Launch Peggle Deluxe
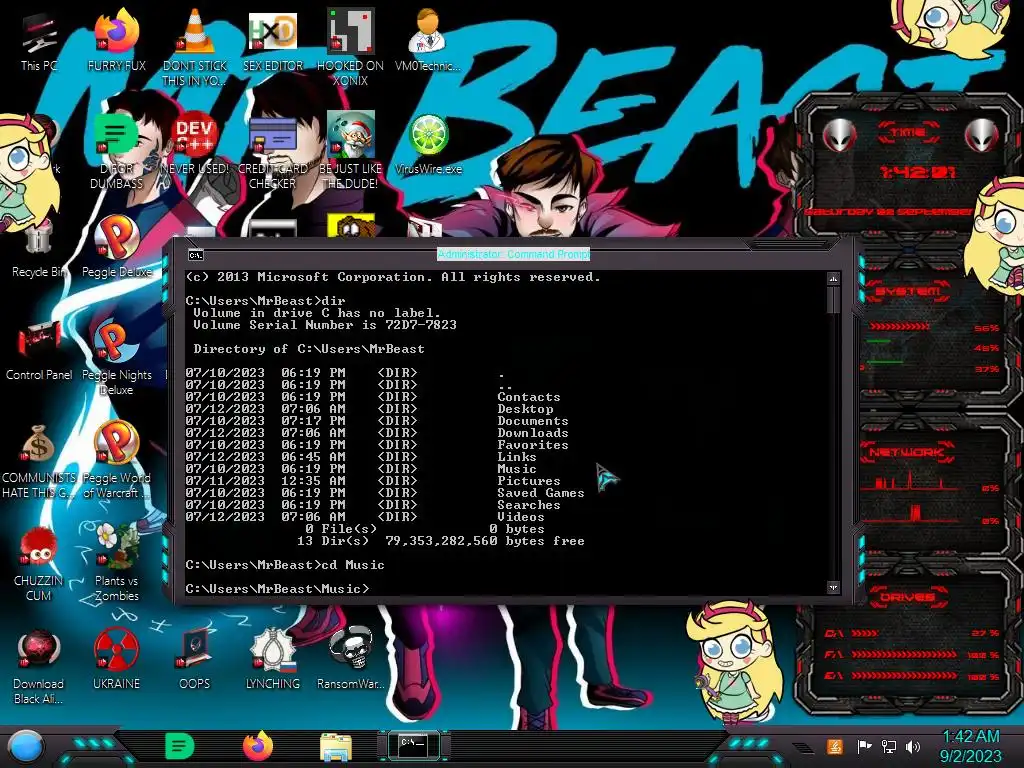Image resolution: width=1024 pixels, height=768 pixels. [x=116, y=247]
